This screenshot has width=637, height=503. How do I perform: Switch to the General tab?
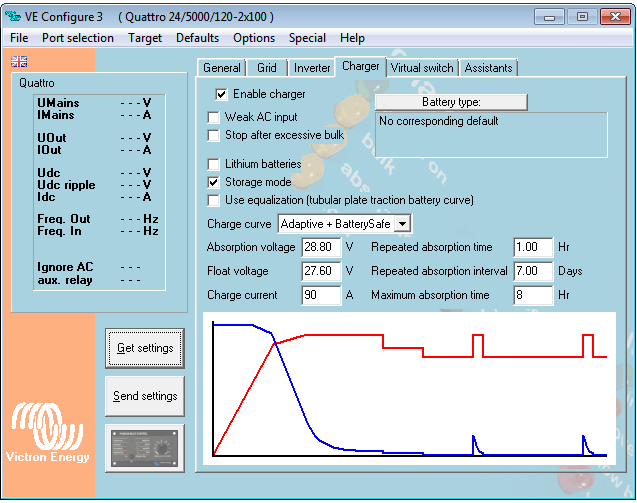222,68
